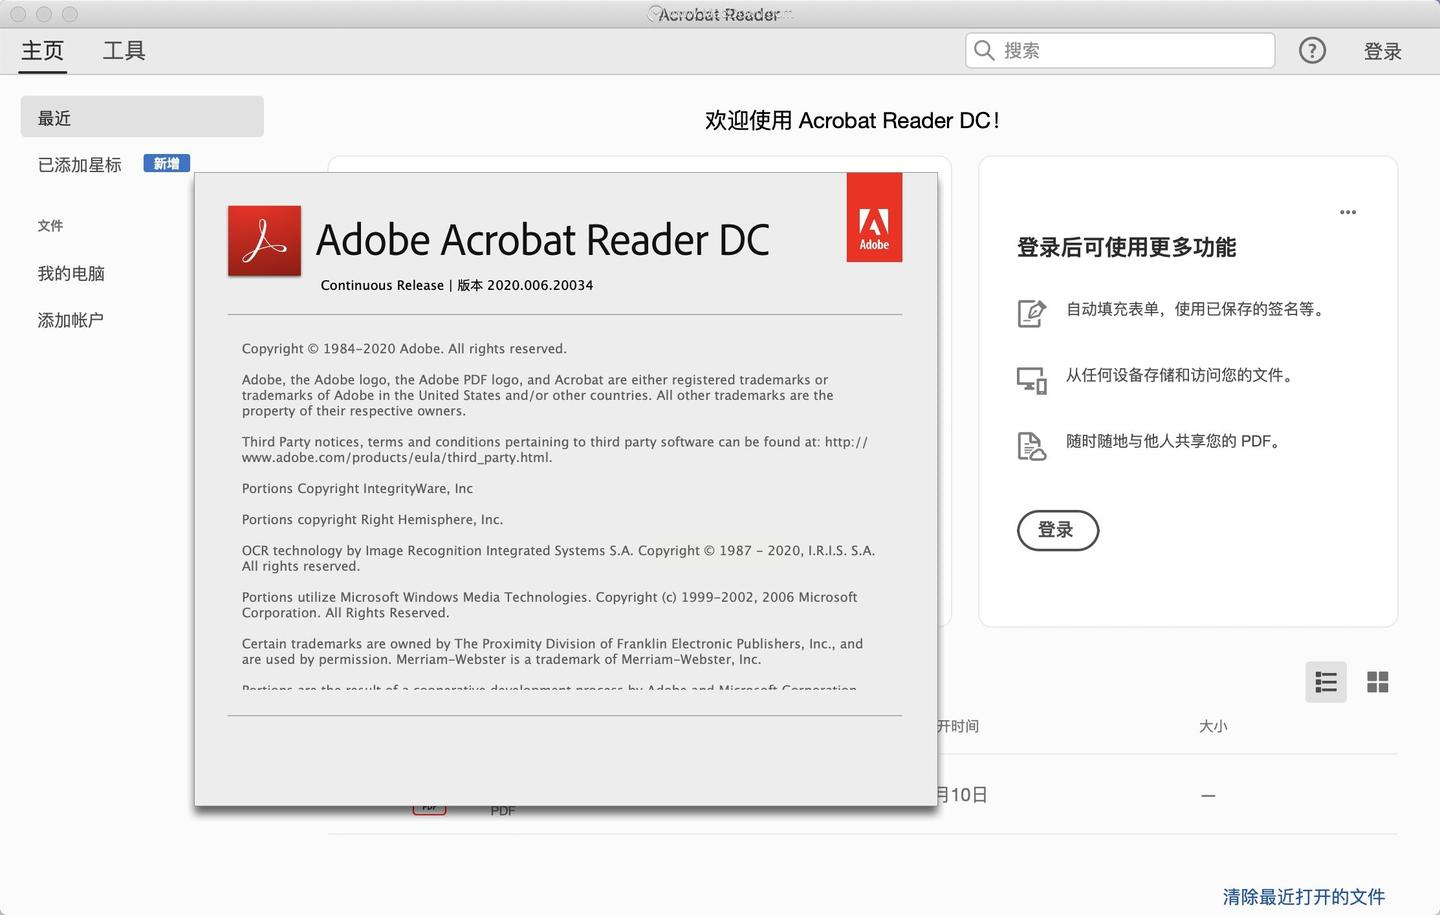The image size is (1440, 915).
Task: Click the 登录 button in the card
Action: 1058,530
